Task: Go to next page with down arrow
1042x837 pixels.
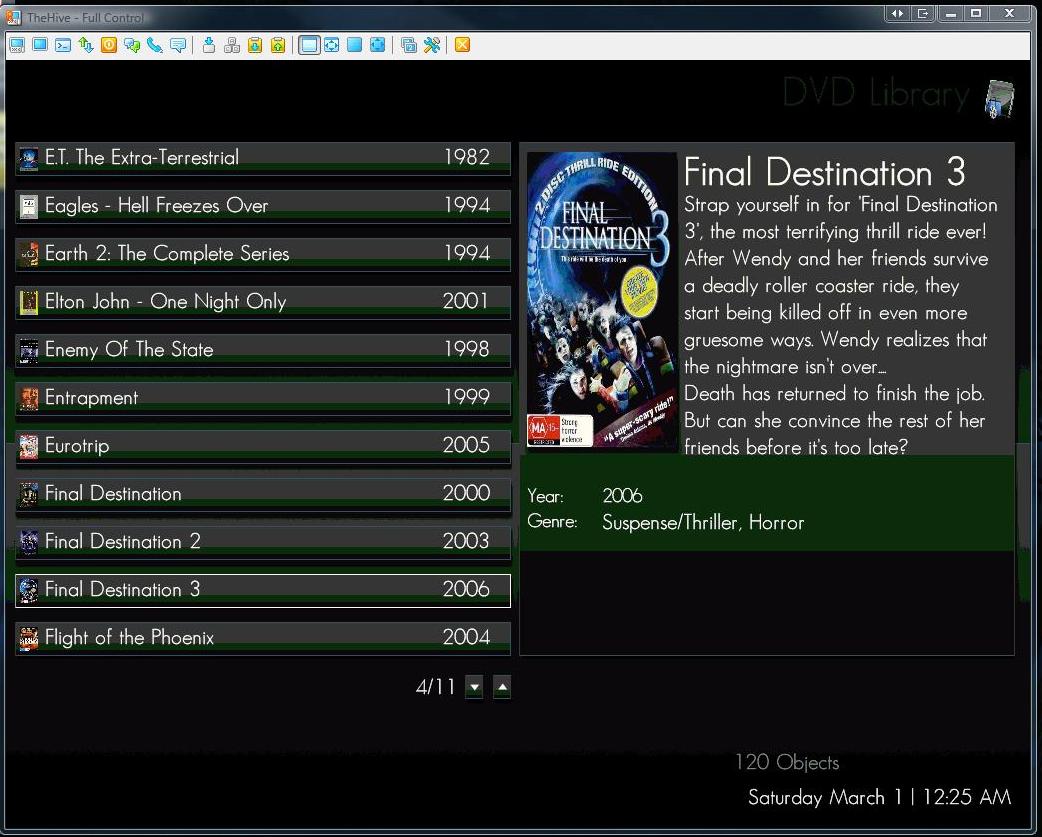Action: pos(474,687)
